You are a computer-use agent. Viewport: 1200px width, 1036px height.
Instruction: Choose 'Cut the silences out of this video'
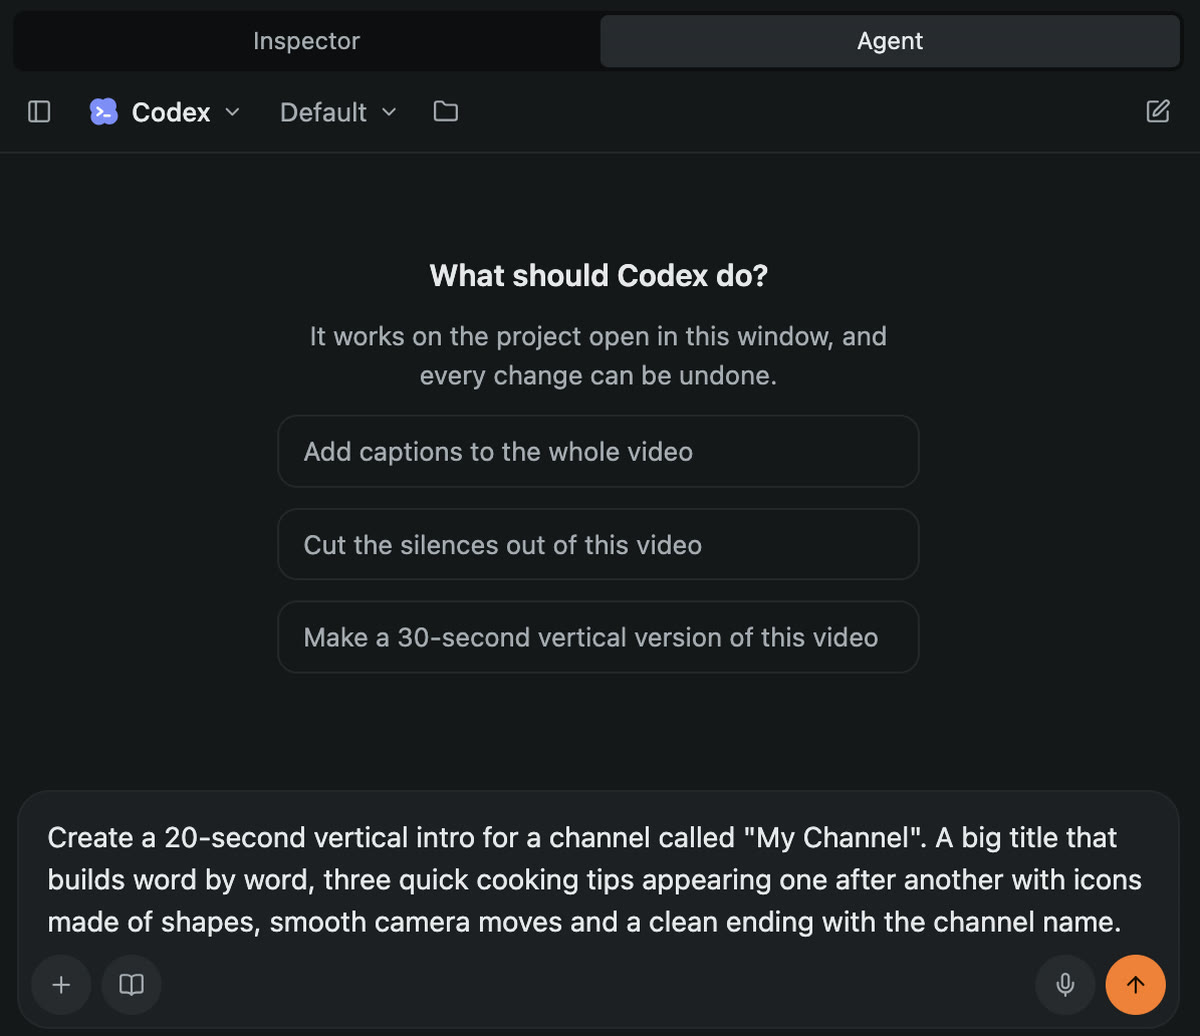coord(598,544)
